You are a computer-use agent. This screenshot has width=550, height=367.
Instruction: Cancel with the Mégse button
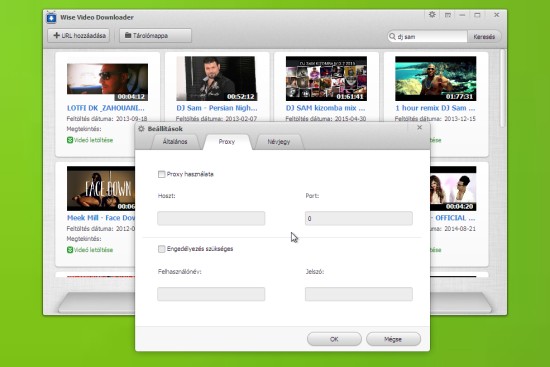393,339
